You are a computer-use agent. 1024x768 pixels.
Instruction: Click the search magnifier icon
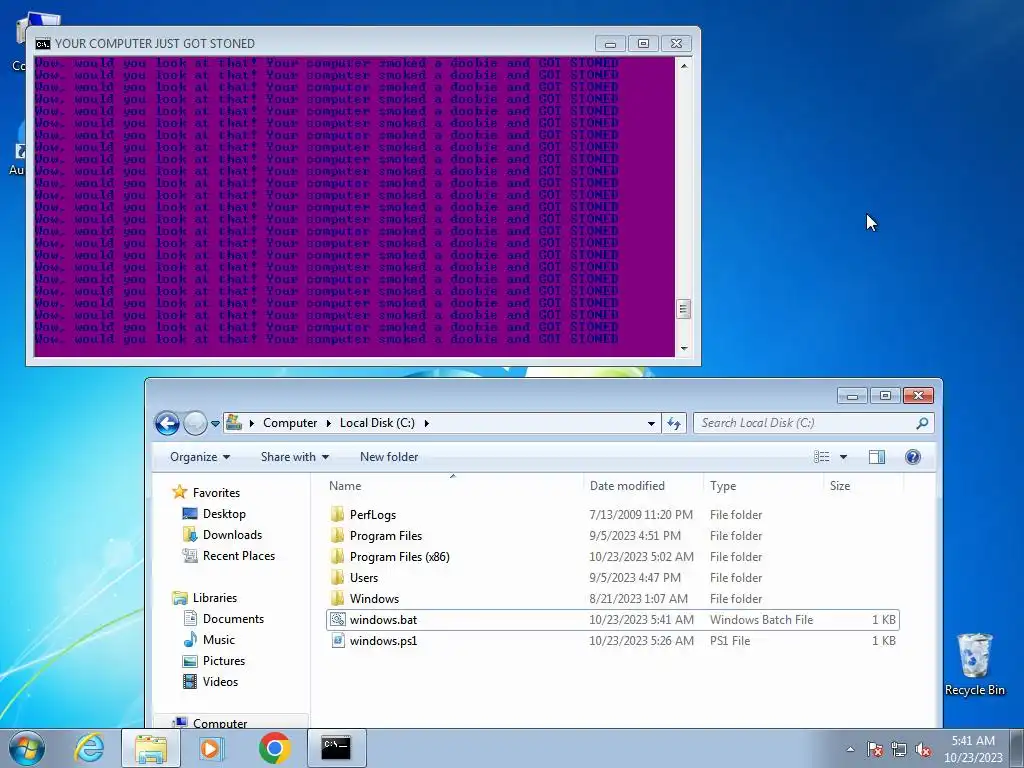coord(922,423)
